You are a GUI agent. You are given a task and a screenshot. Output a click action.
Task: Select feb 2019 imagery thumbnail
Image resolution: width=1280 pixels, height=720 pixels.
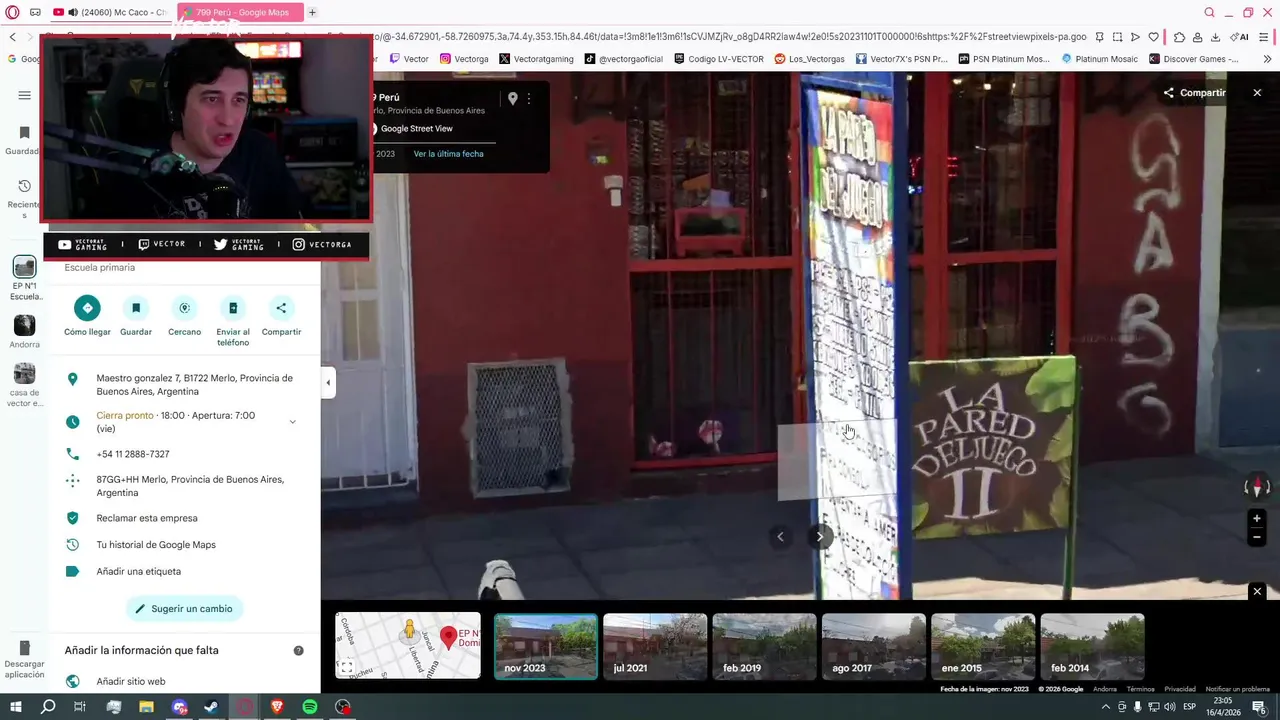pos(764,646)
